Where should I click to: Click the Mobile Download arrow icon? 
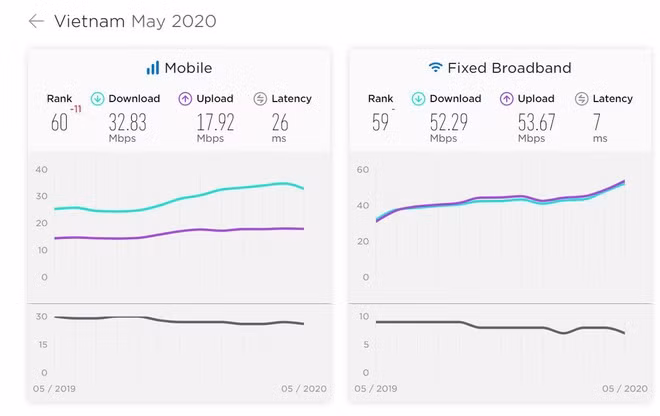[x=97, y=99]
